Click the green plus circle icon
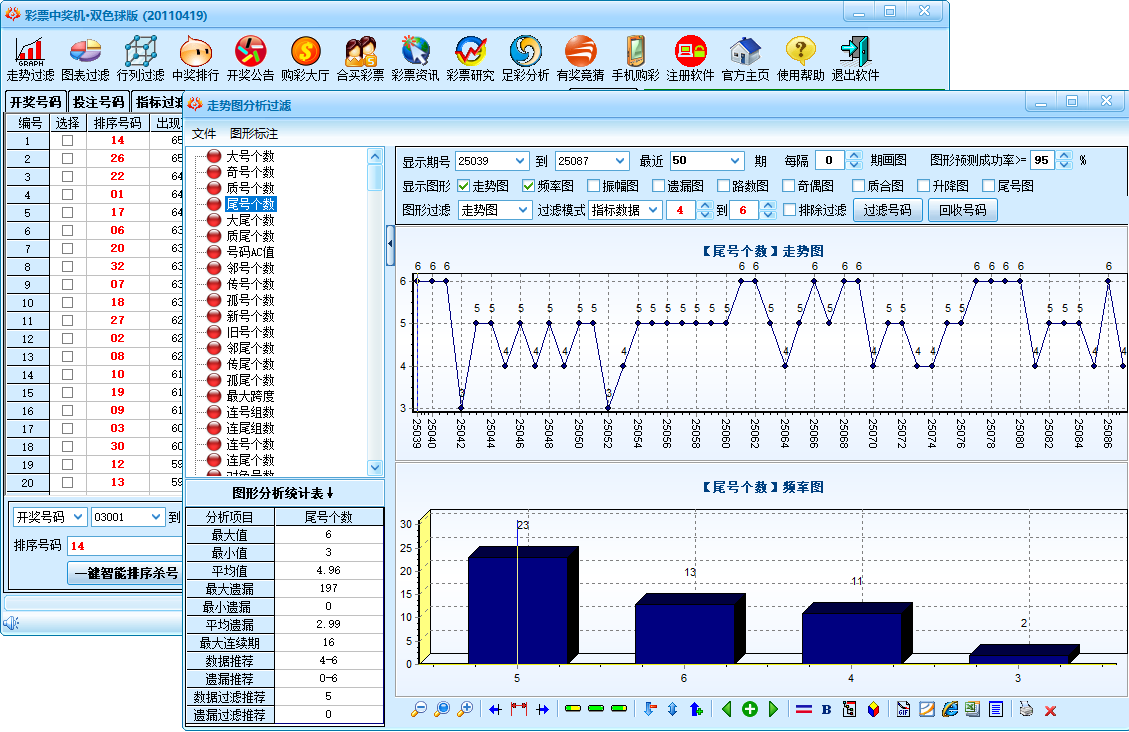The height and width of the screenshot is (732, 1129). tap(749, 709)
